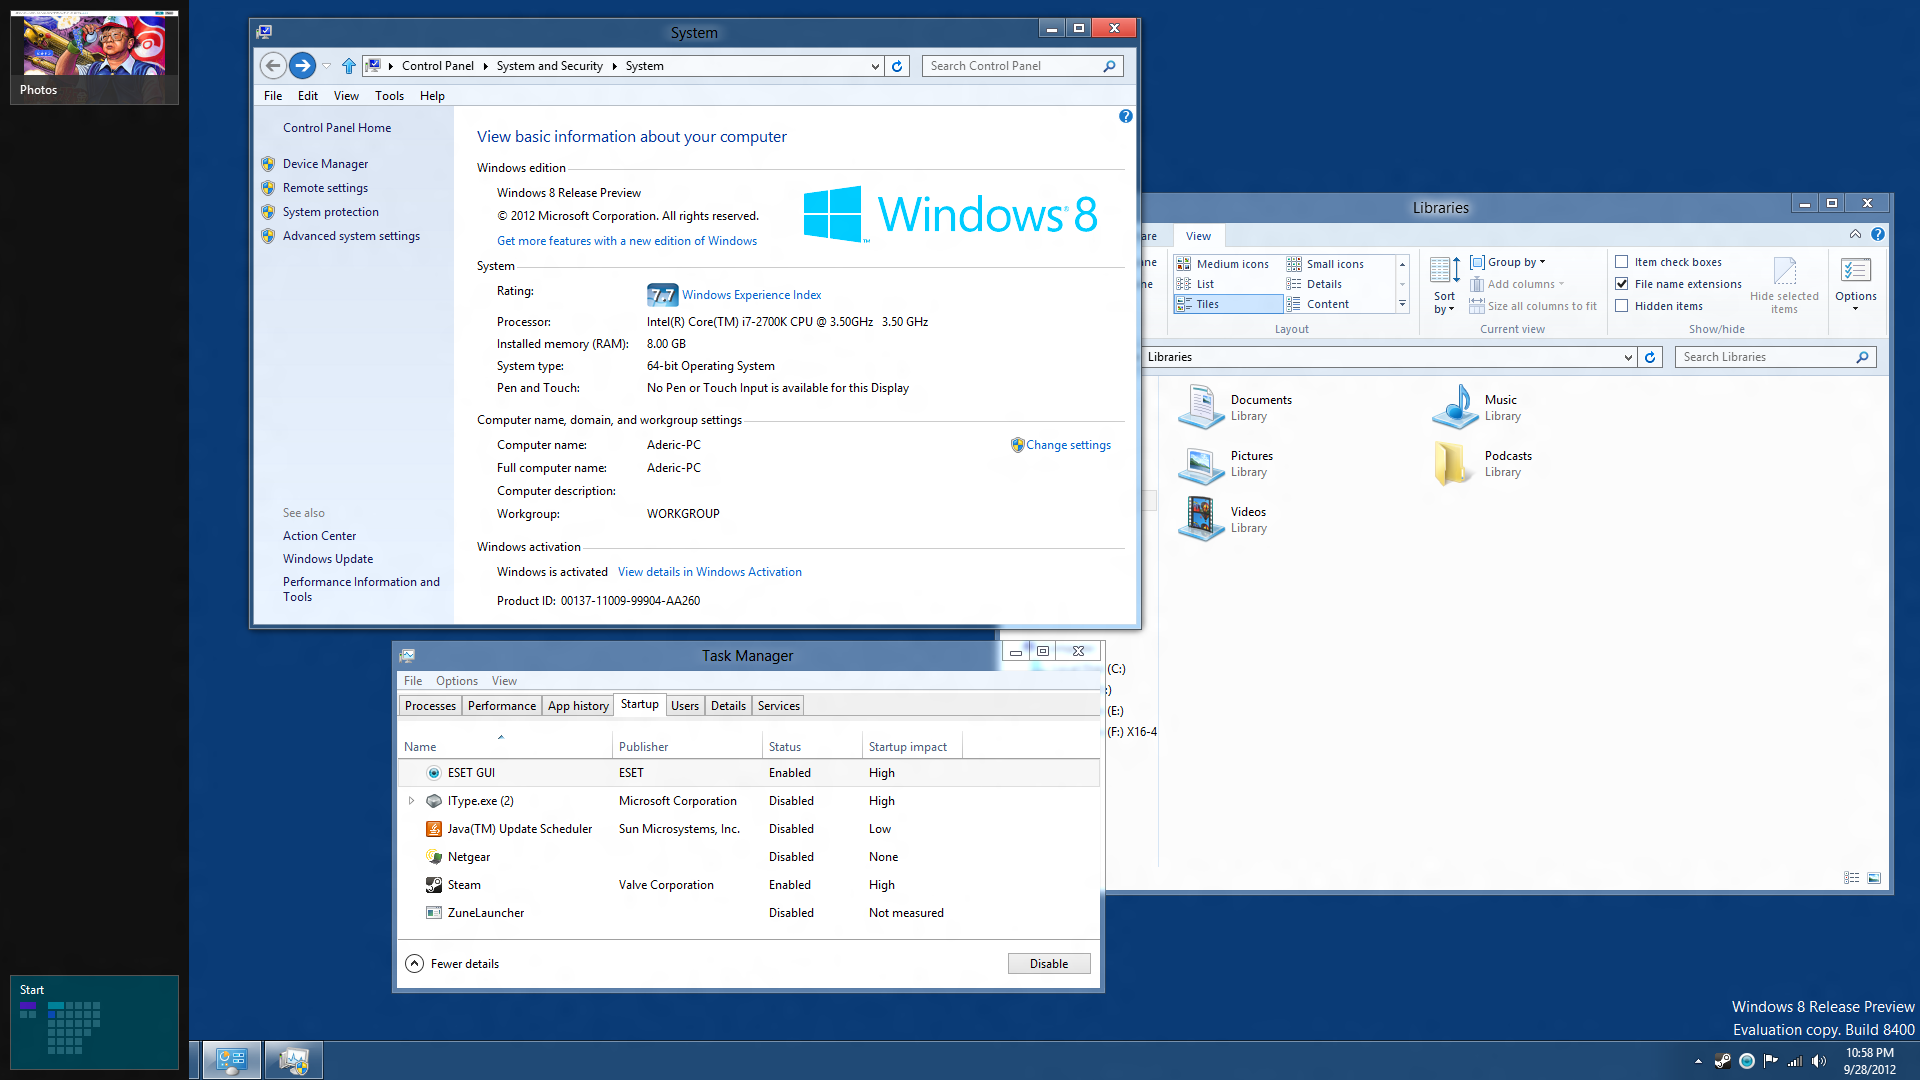Open the Music library icon
Image resolution: width=1920 pixels, height=1080 pixels.
point(1455,407)
